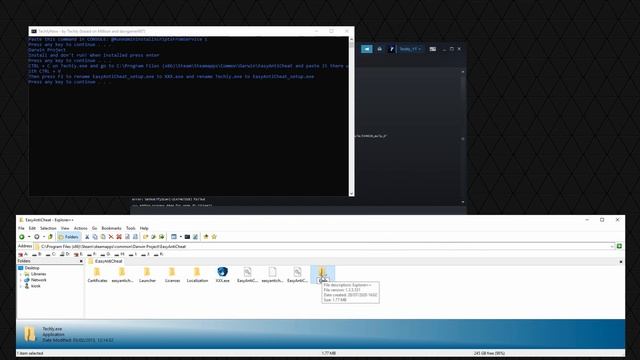This screenshot has width=640, height=360.
Task: Paste using the toolbar Paste icon
Action: coord(103,237)
